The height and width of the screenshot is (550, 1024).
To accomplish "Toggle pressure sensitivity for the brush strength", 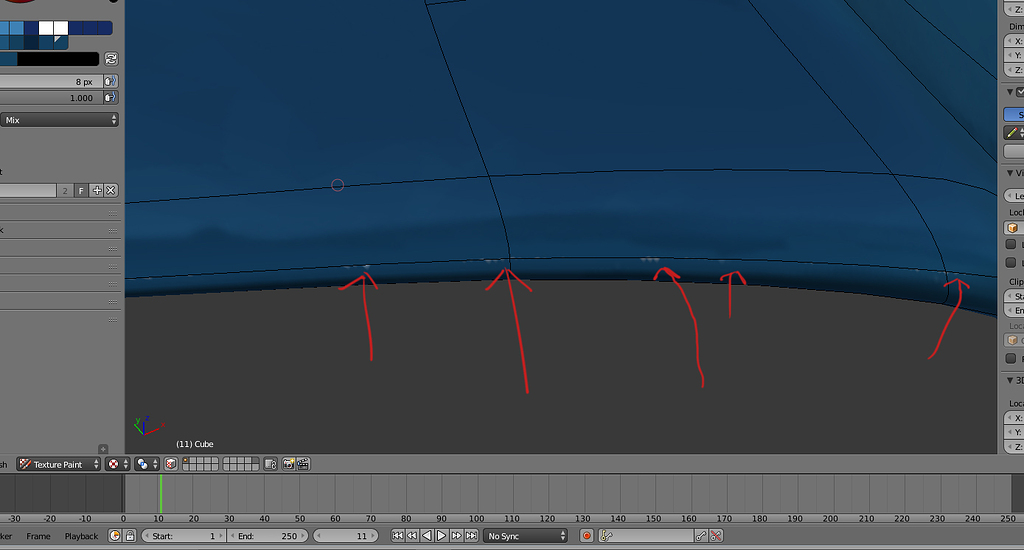I will pyautogui.click(x=111, y=97).
